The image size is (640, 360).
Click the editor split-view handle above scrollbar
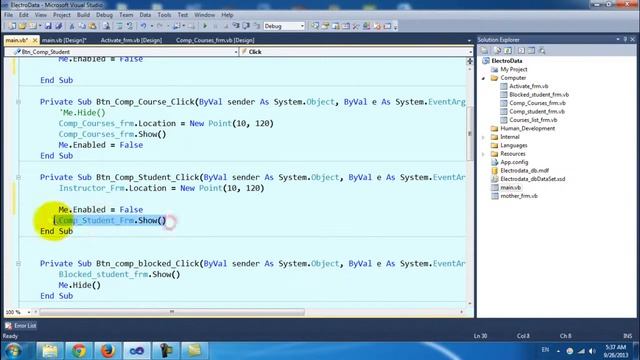[x=470, y=61]
